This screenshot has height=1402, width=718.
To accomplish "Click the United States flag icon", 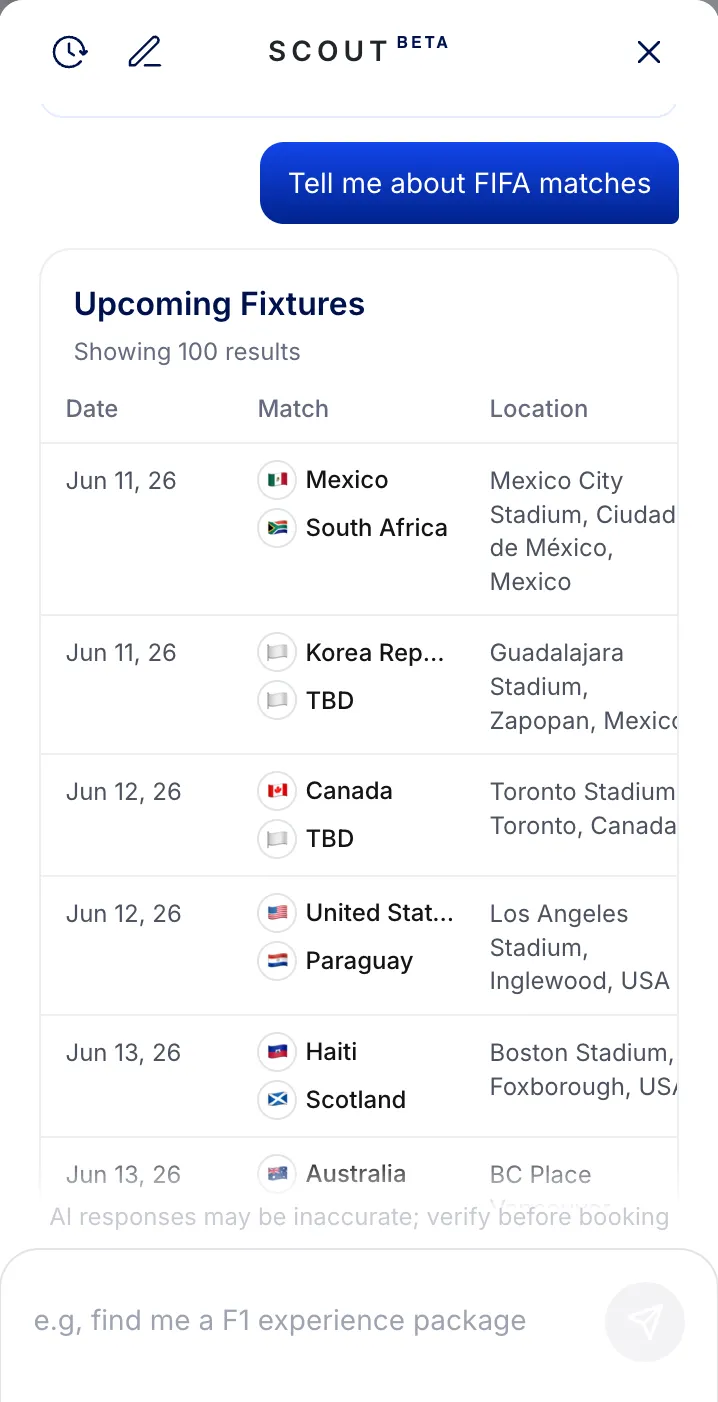I will 276,913.
